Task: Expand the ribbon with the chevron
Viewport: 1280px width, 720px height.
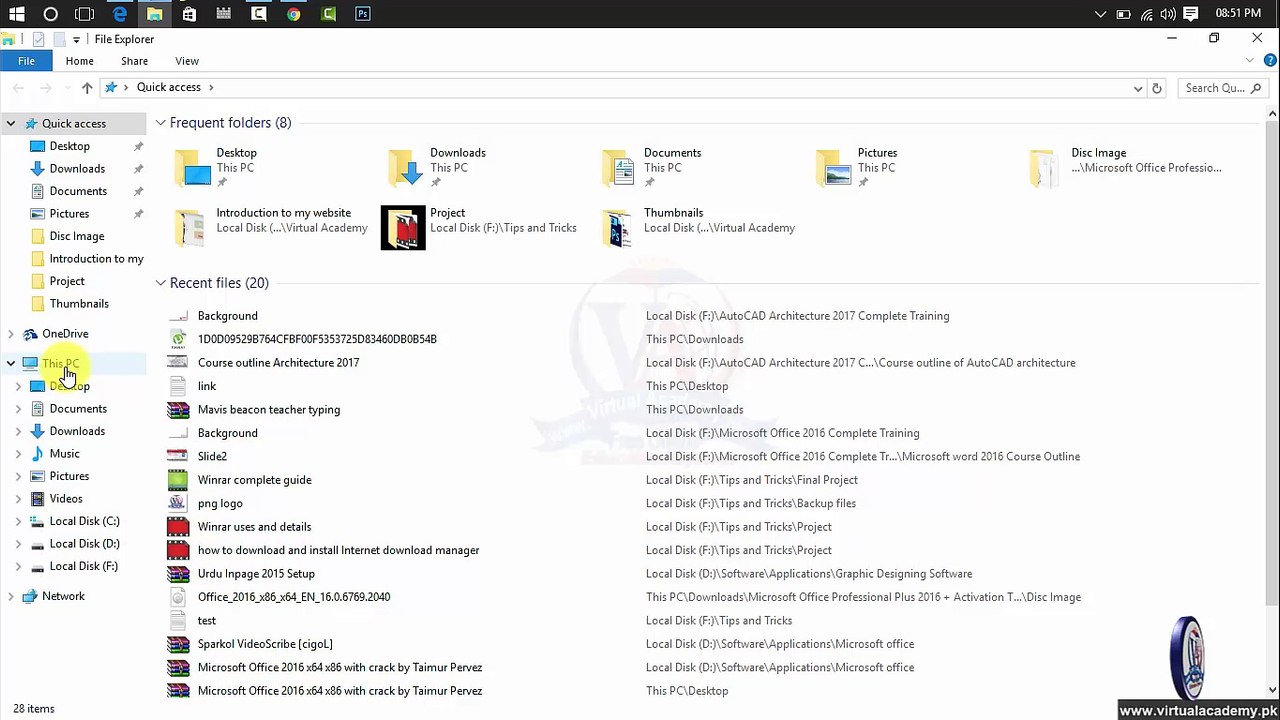Action: (x=1250, y=61)
